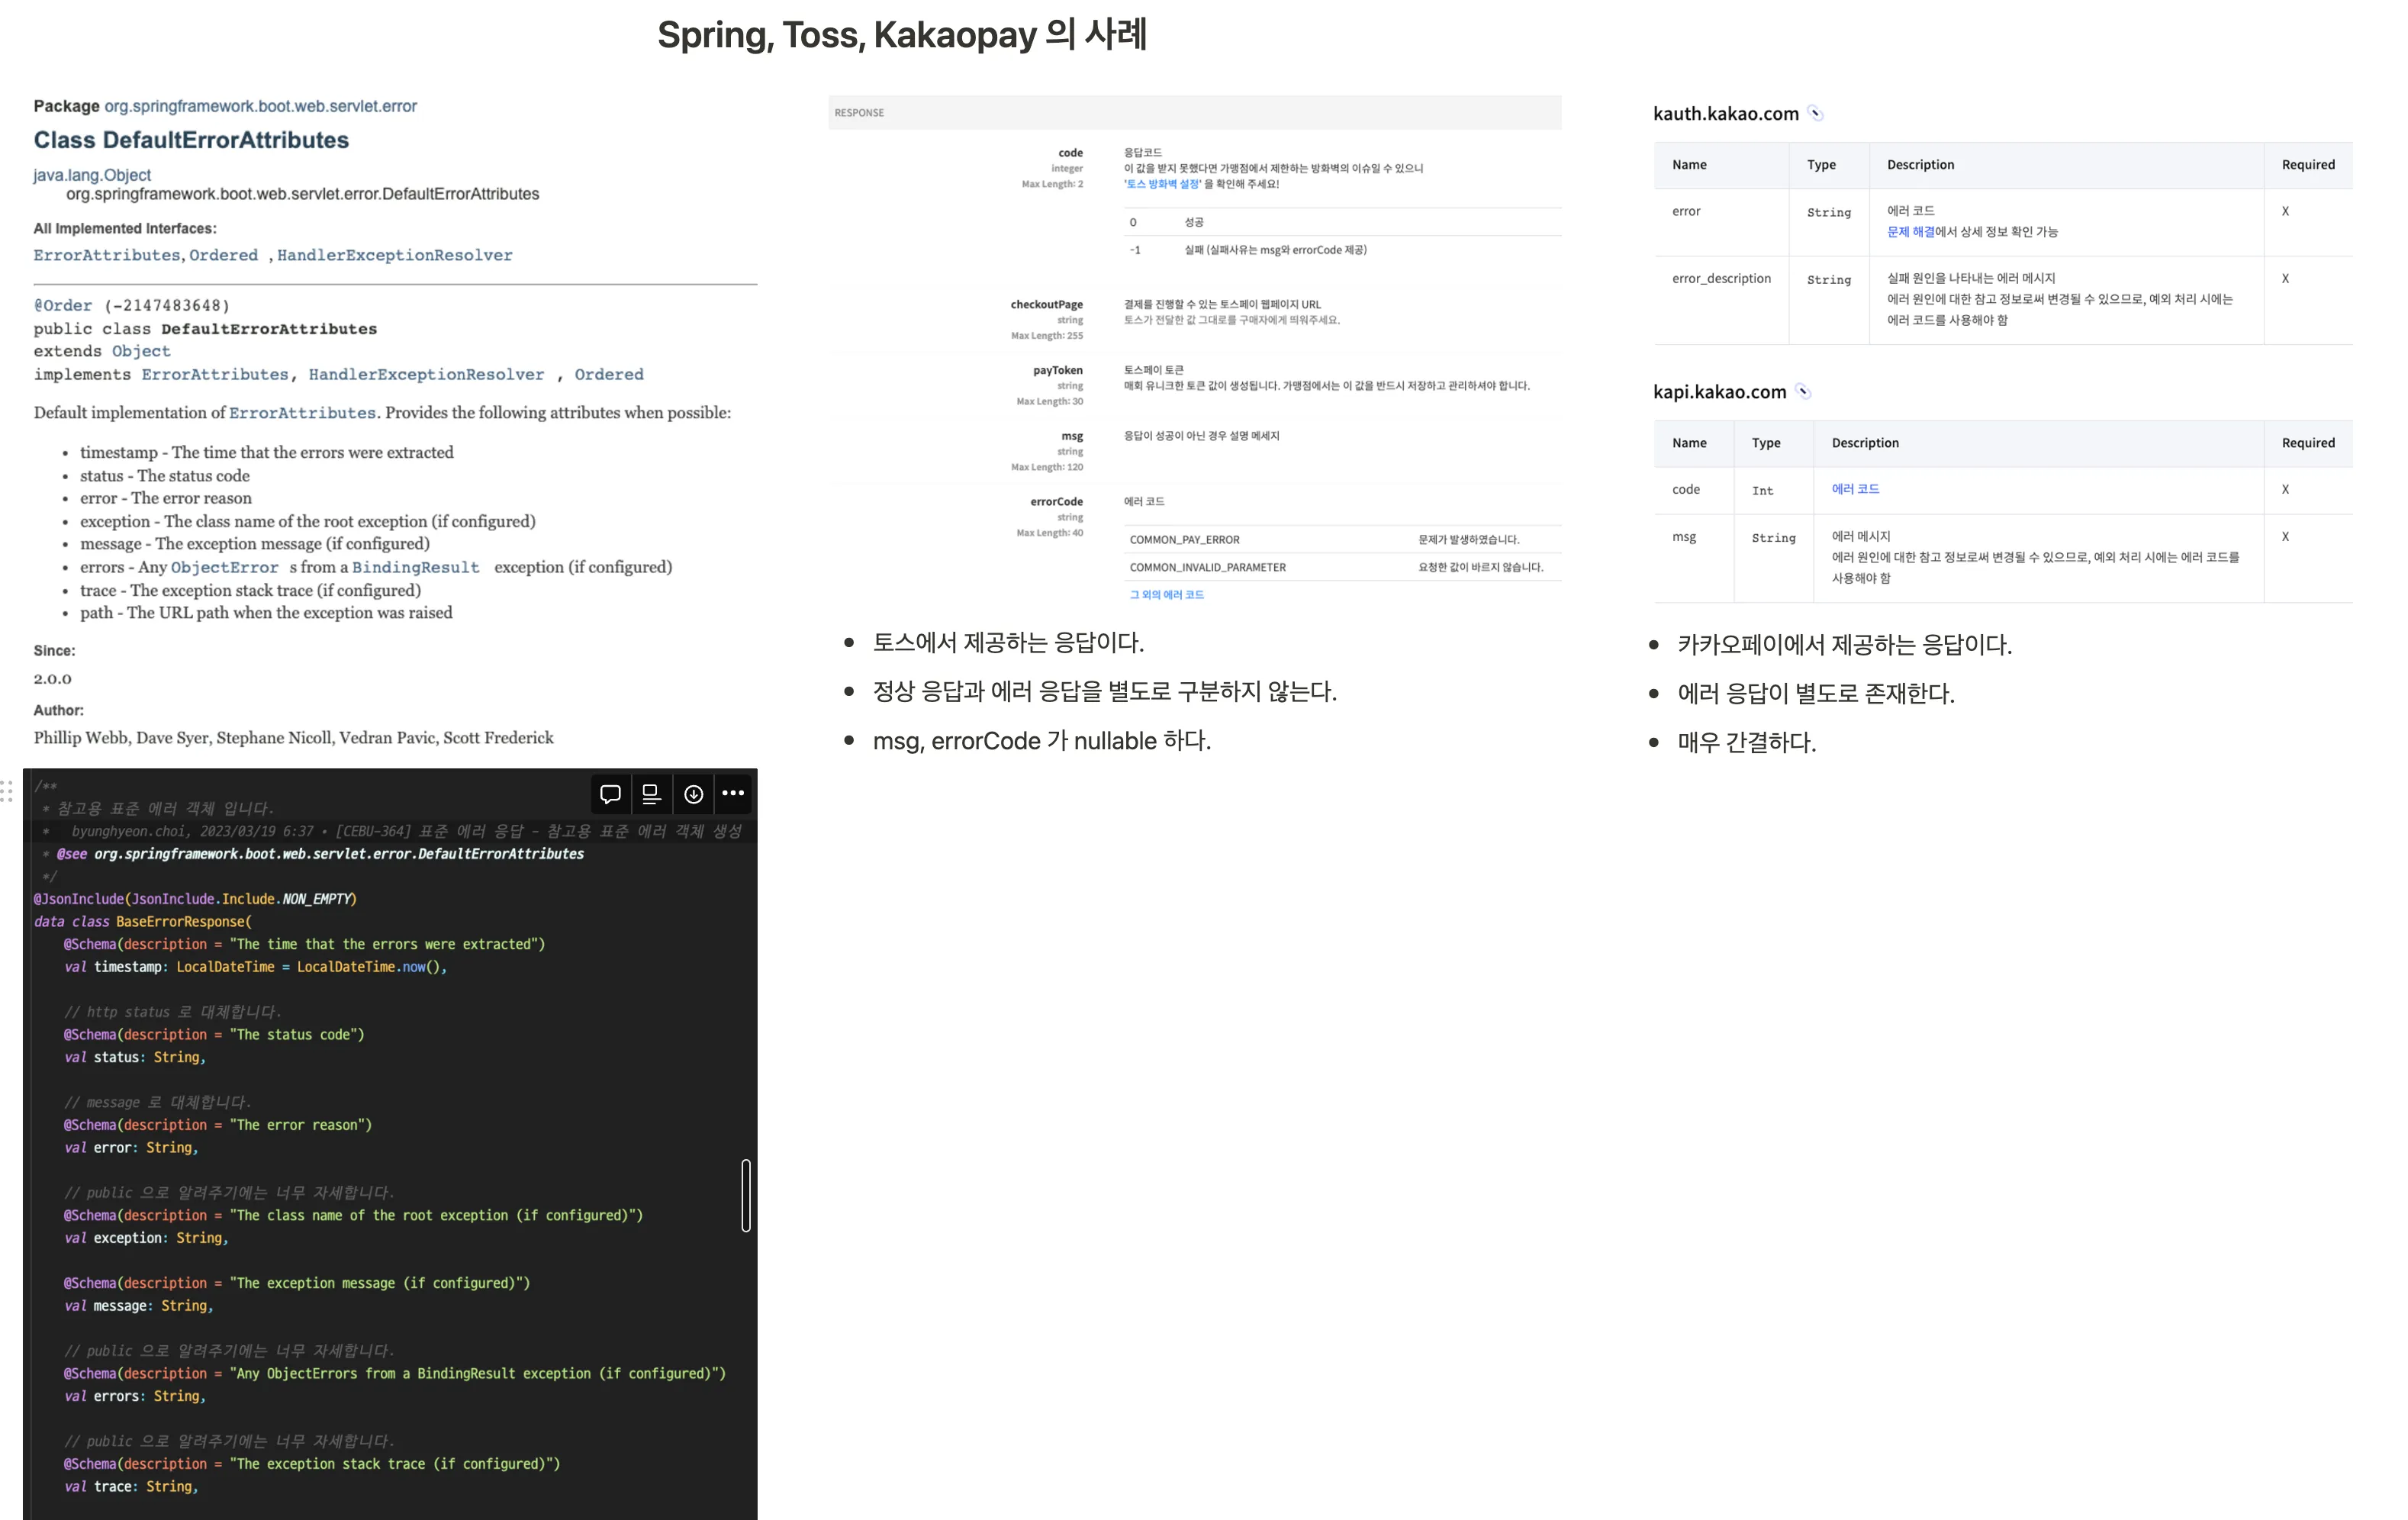Click the block drag handle beside the code image
Image resolution: width=2408 pixels, height=1520 pixels.
7,791
